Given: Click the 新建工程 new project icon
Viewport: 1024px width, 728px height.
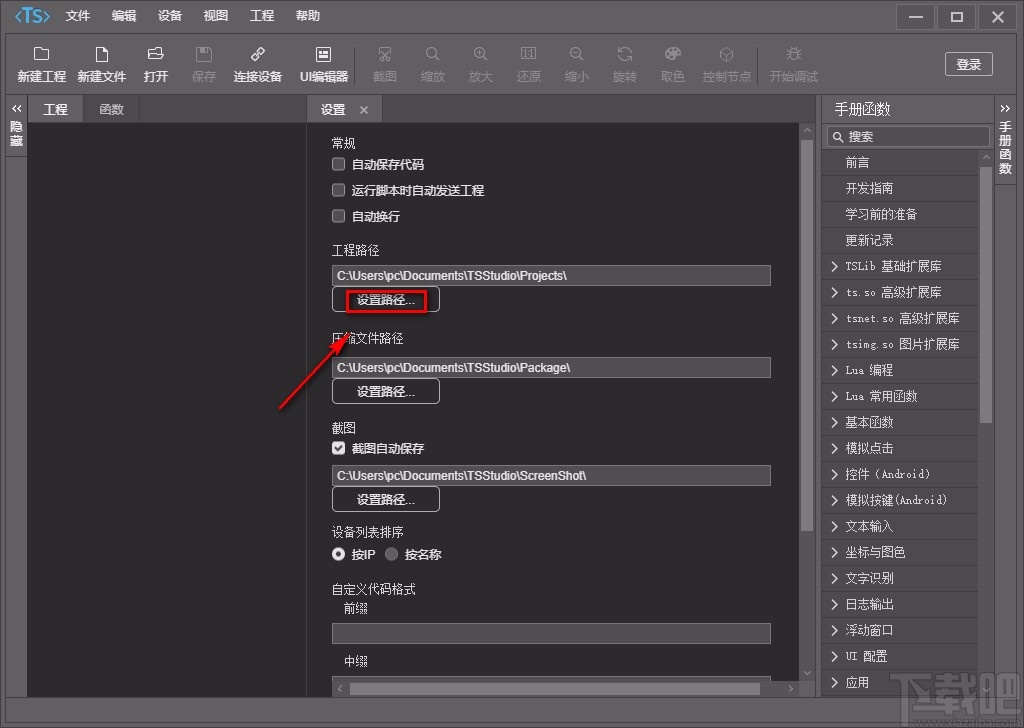Looking at the screenshot, I should (x=41, y=55).
